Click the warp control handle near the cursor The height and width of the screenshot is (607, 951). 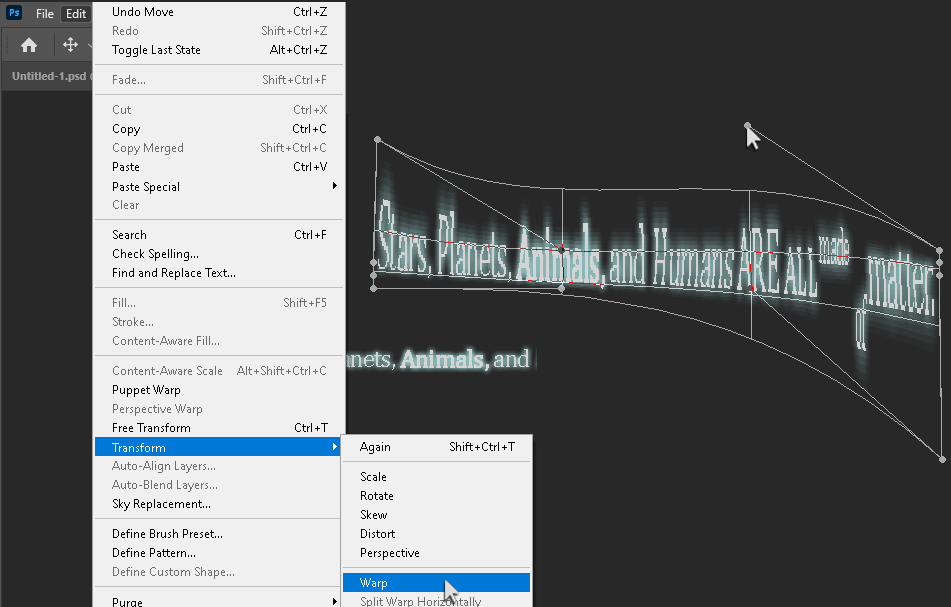click(x=748, y=126)
